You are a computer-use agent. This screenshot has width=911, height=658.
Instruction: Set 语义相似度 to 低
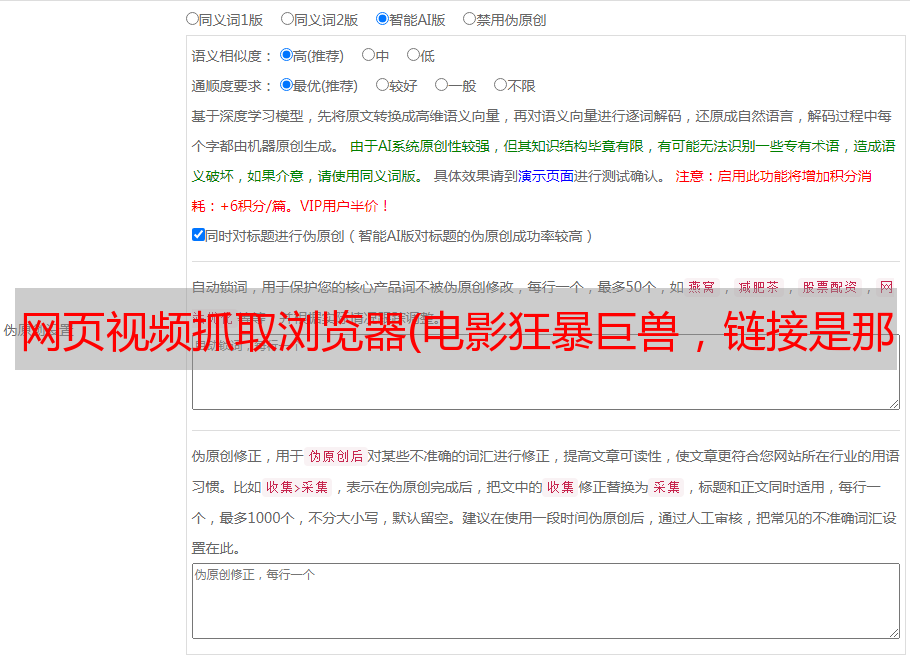[413, 55]
